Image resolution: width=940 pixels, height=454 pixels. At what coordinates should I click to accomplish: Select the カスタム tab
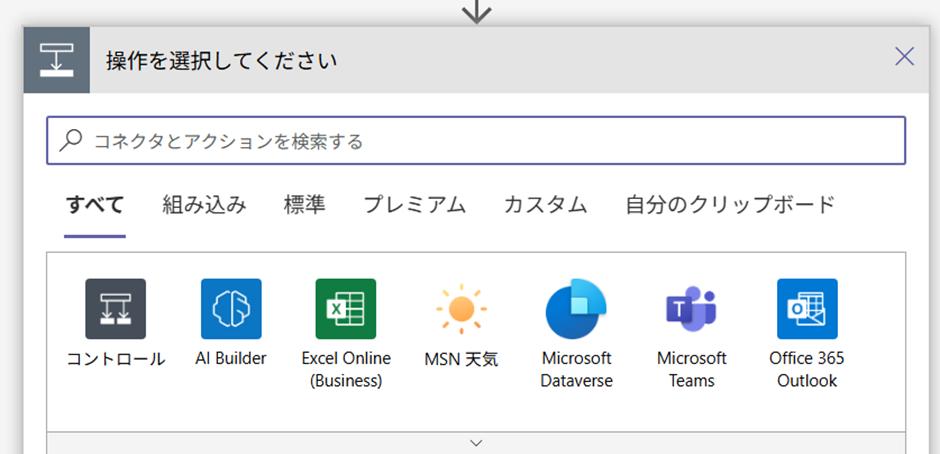[x=546, y=205]
